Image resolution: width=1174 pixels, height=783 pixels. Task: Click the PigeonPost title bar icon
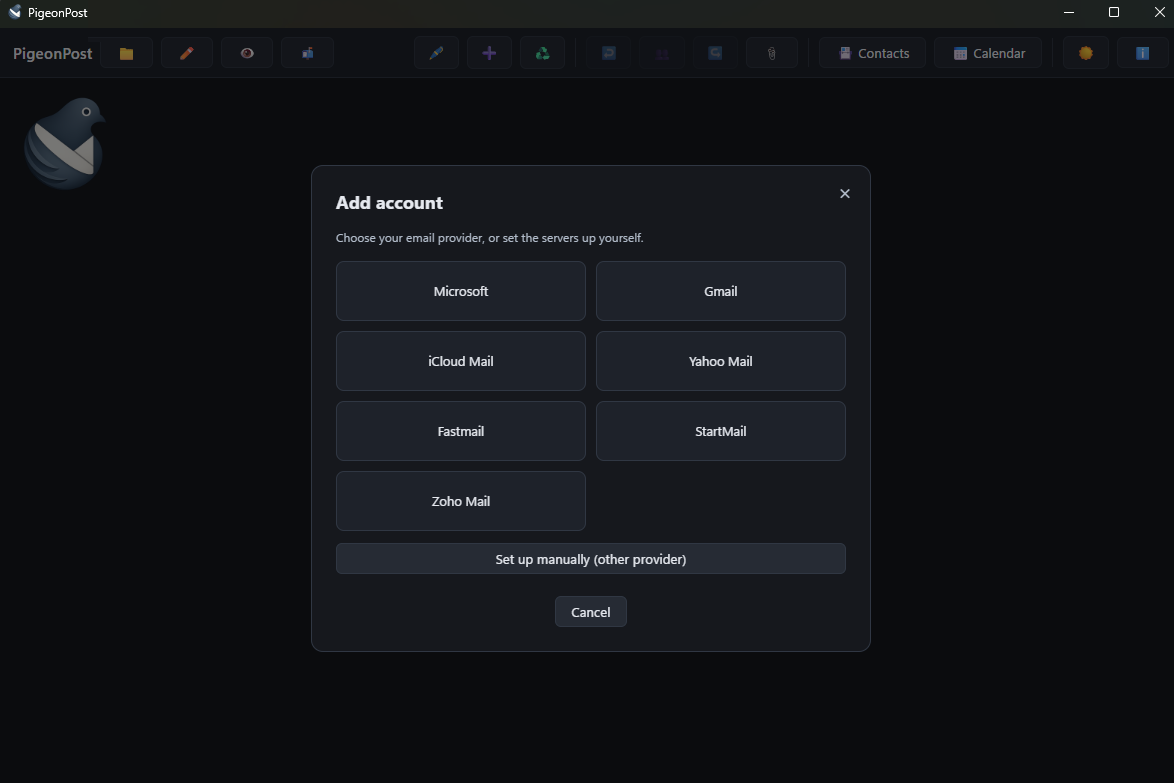(x=14, y=12)
